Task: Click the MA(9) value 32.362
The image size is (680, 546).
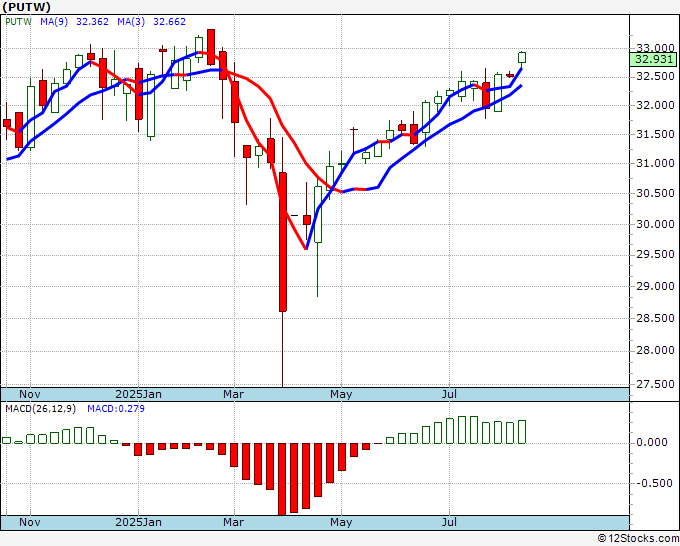Action: (92, 22)
